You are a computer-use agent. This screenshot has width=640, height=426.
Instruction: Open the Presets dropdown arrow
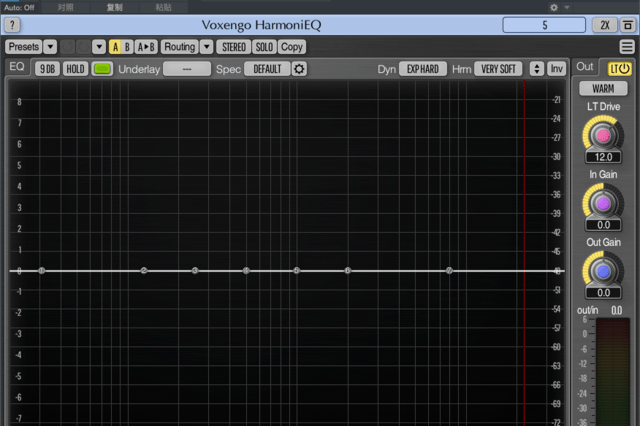point(50,47)
